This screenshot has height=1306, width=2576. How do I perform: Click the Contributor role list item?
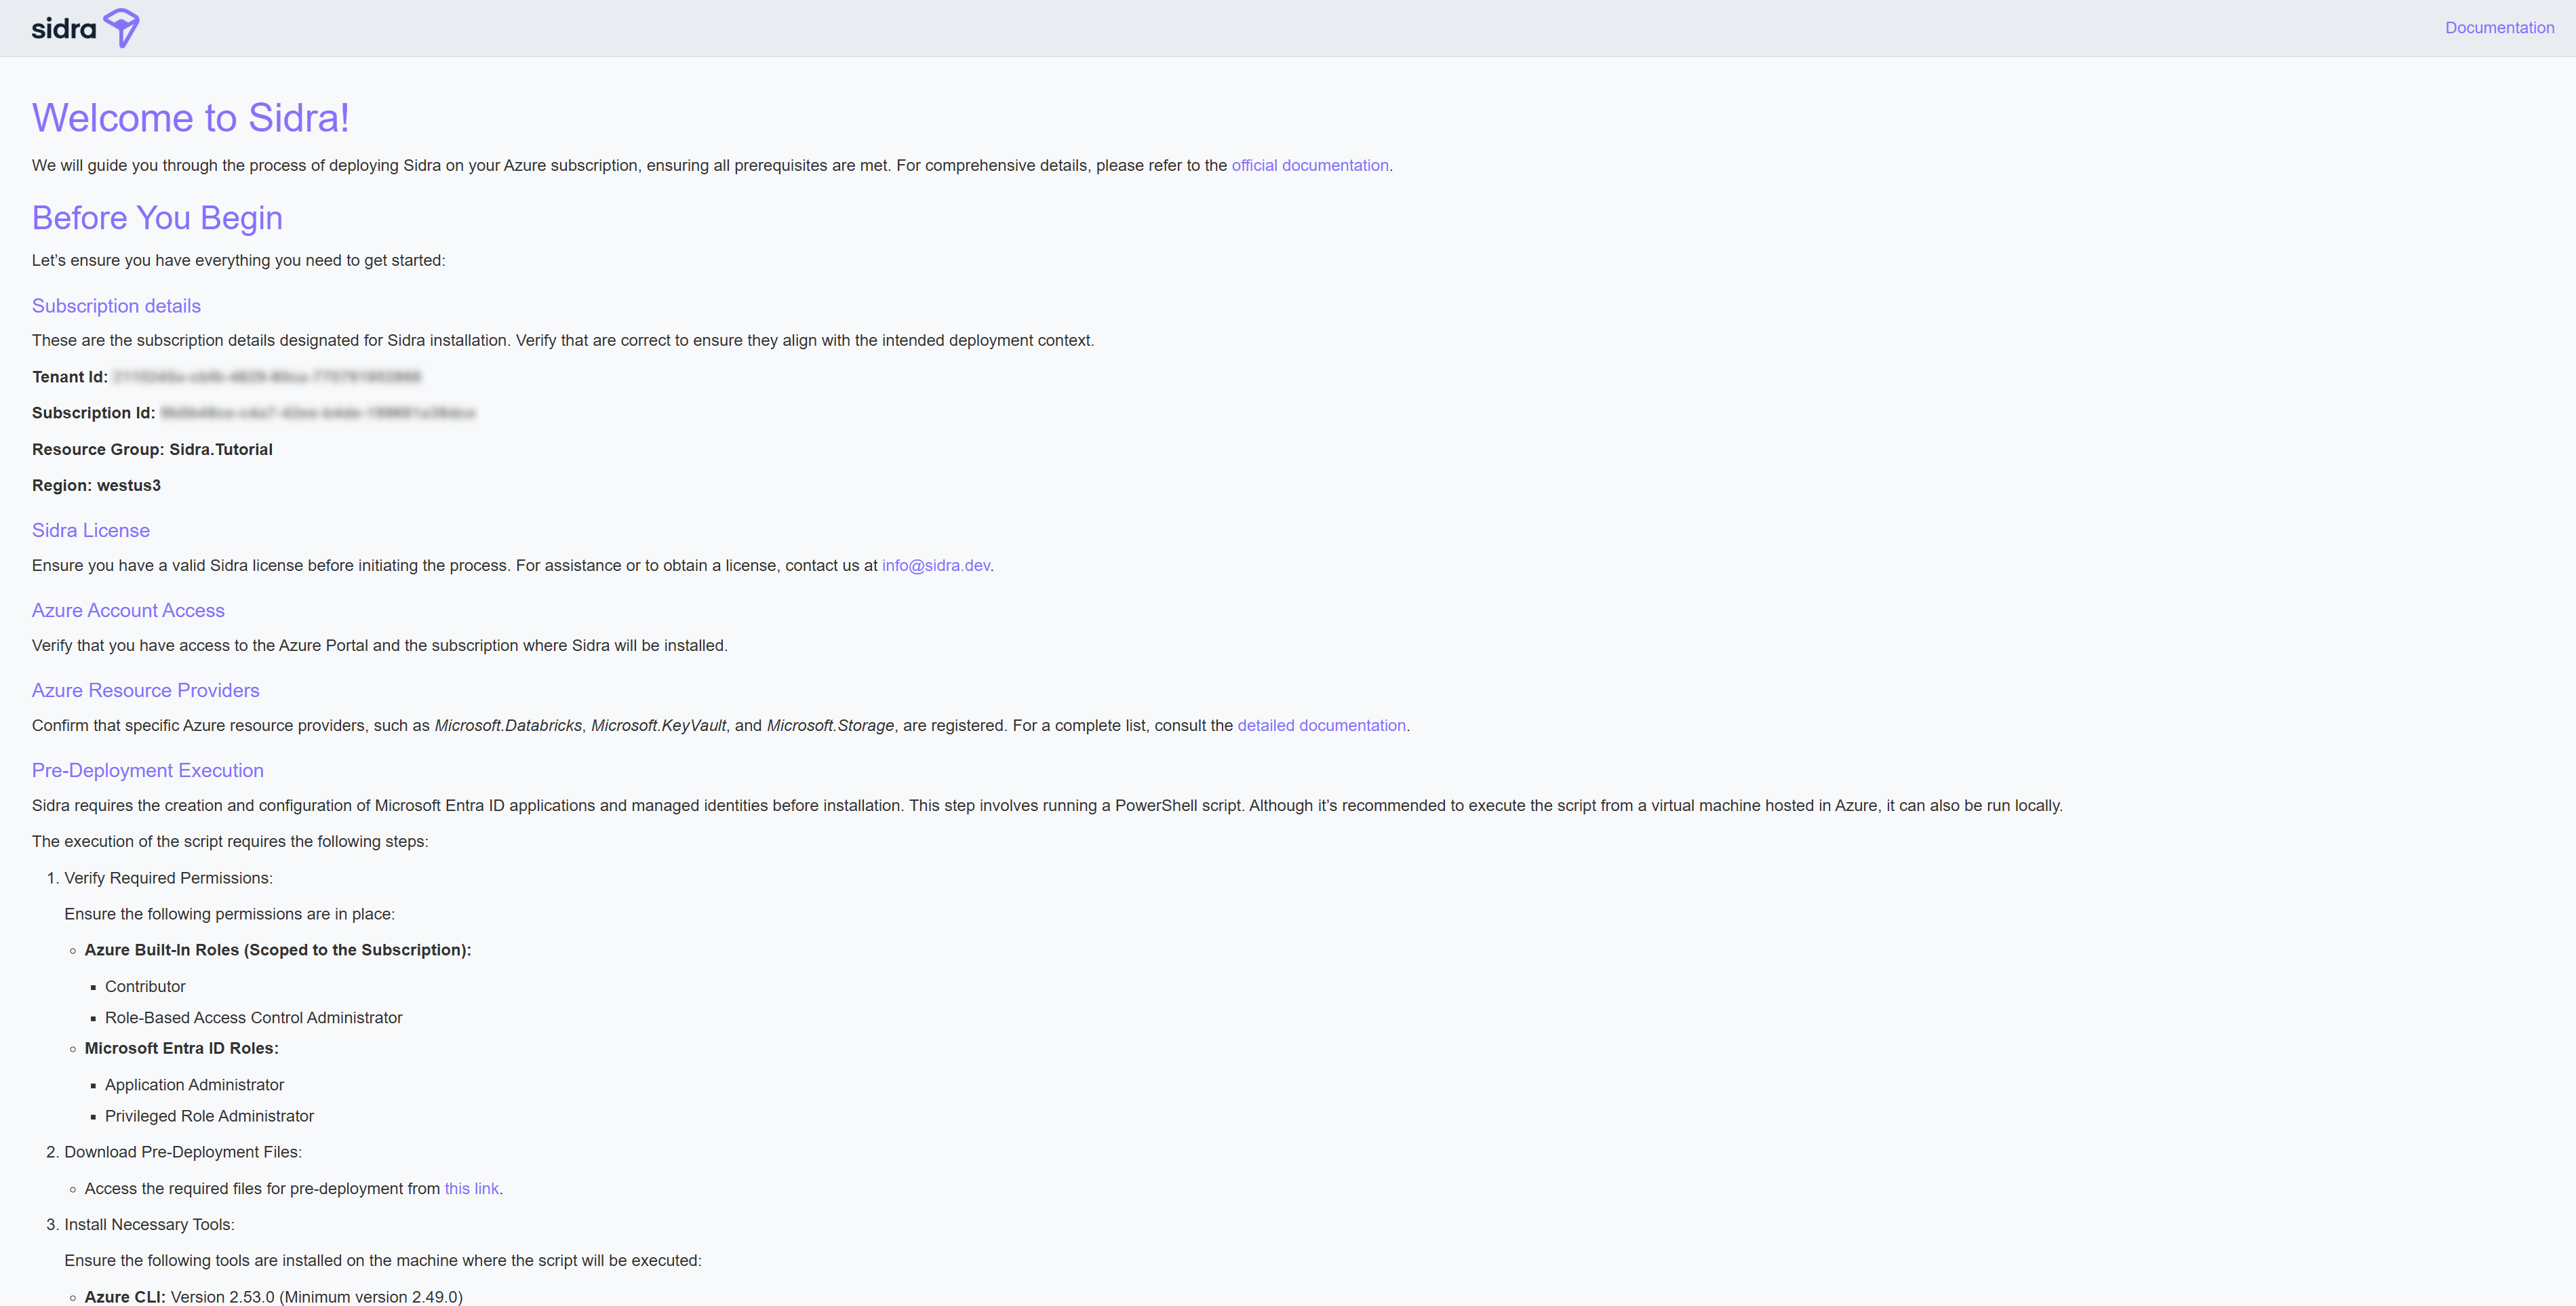pyautogui.click(x=145, y=986)
